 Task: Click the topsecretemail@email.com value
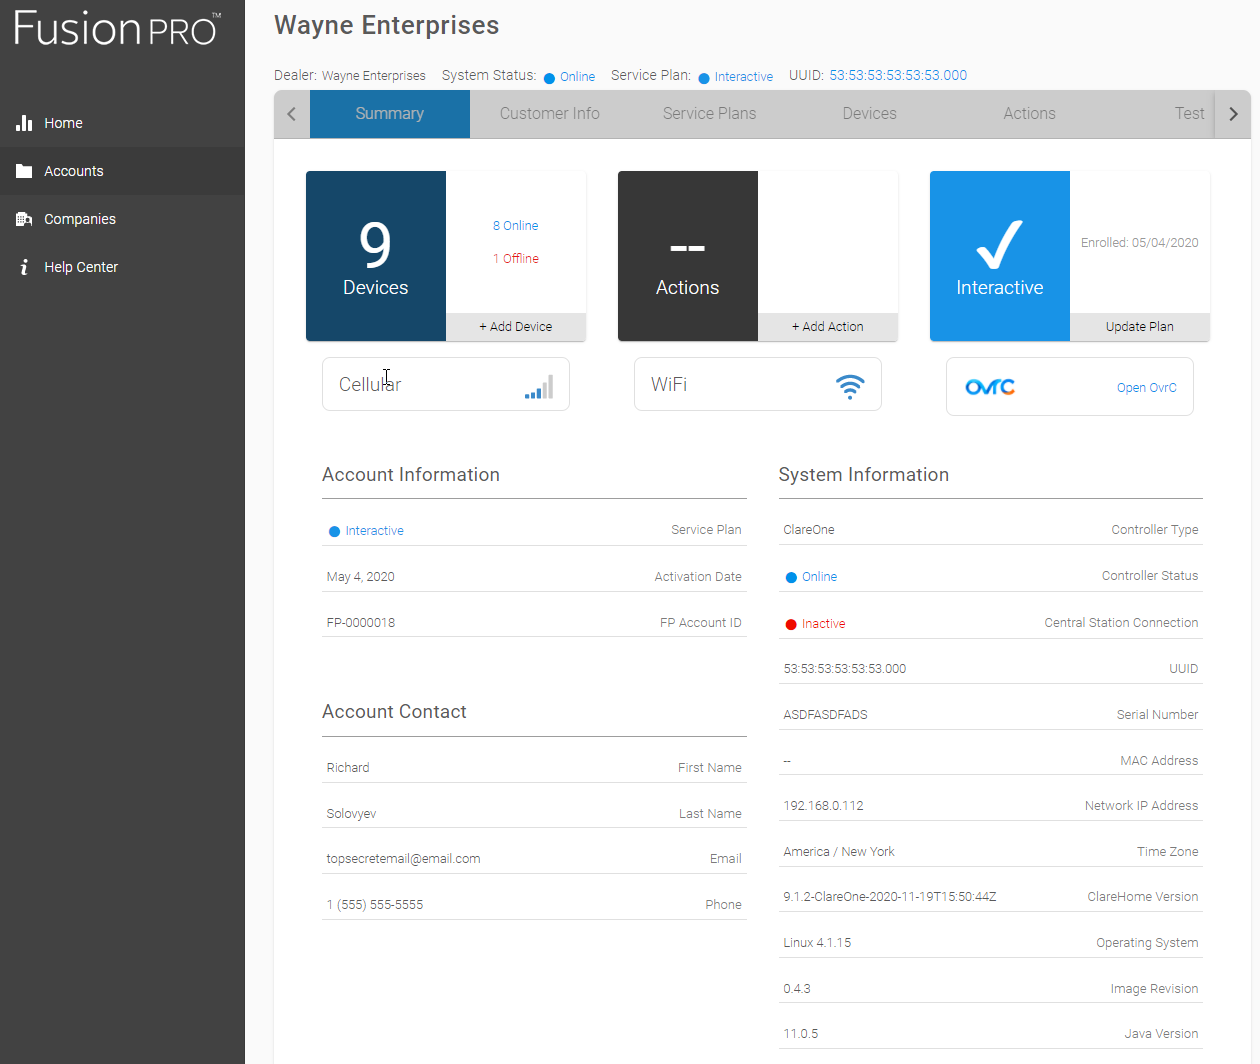tap(404, 859)
